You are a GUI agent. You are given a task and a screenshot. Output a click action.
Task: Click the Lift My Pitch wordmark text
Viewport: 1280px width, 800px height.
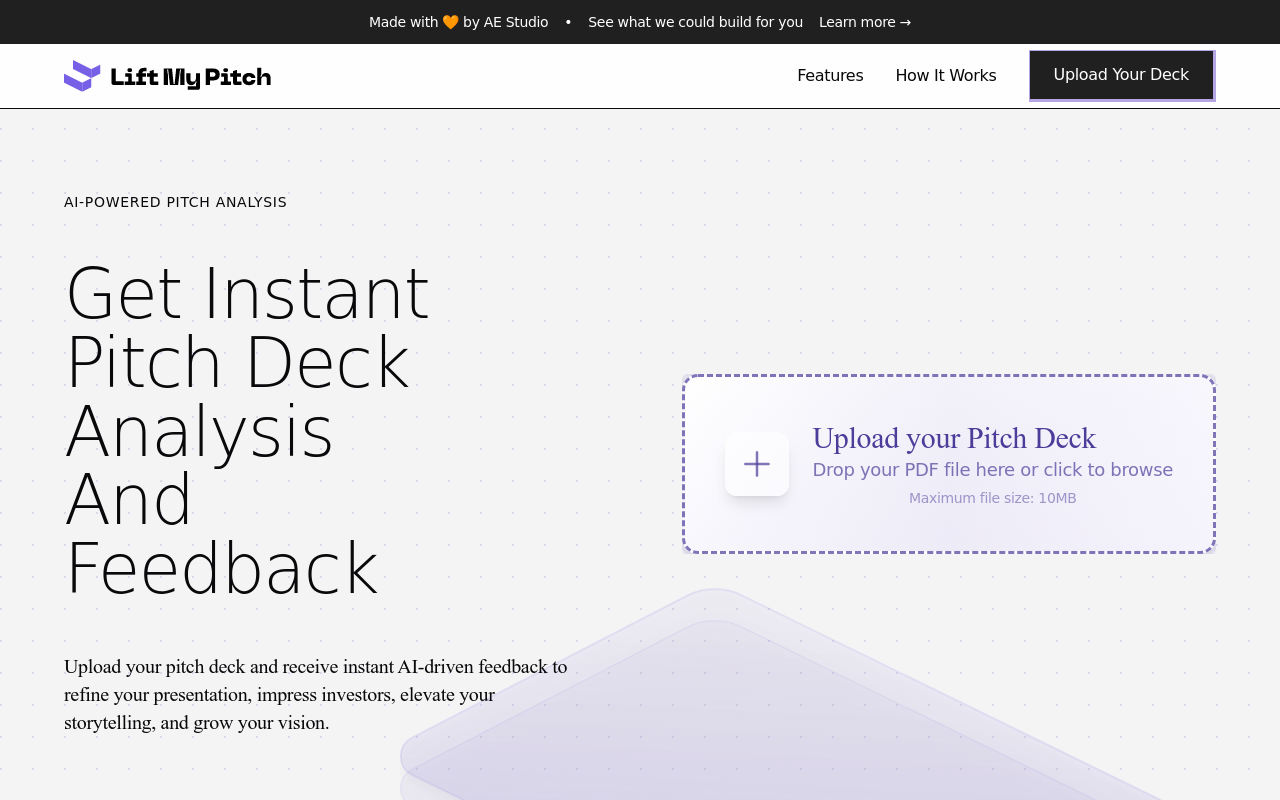coord(190,77)
